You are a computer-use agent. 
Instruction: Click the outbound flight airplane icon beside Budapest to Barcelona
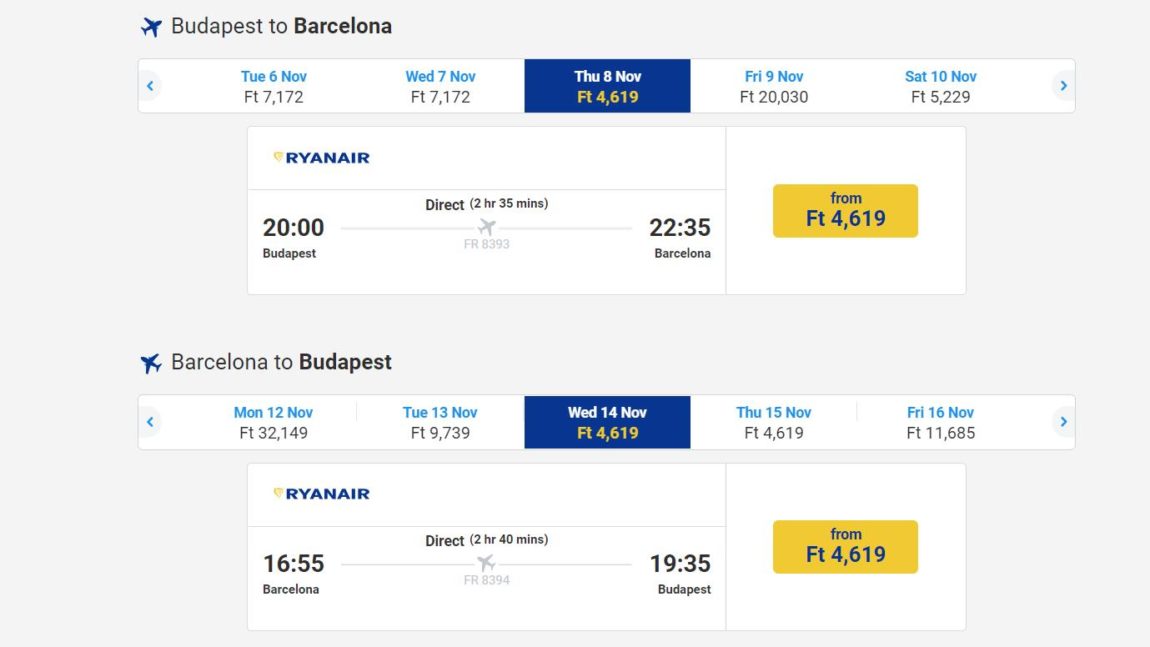[x=151, y=27]
